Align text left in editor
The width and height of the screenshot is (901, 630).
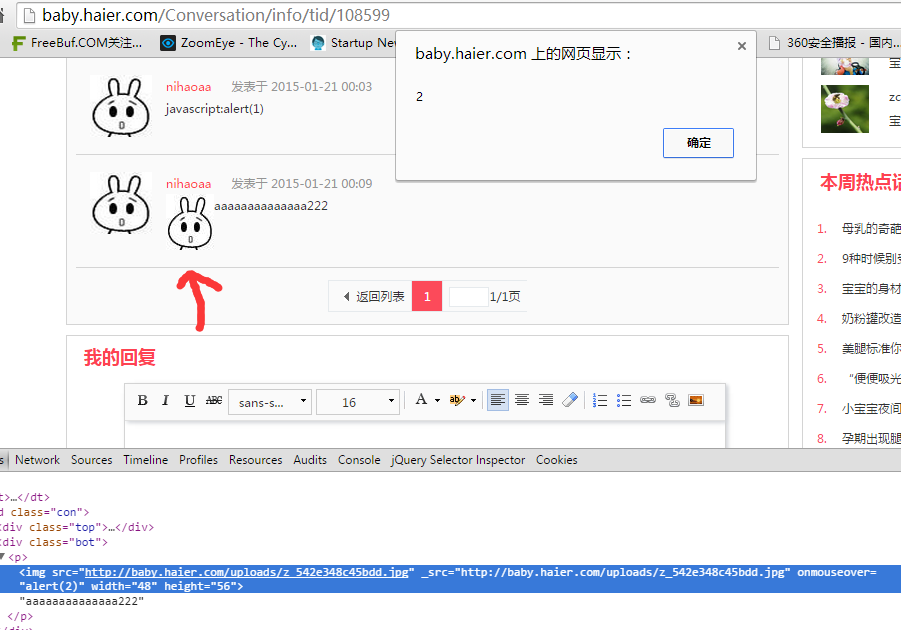point(498,400)
